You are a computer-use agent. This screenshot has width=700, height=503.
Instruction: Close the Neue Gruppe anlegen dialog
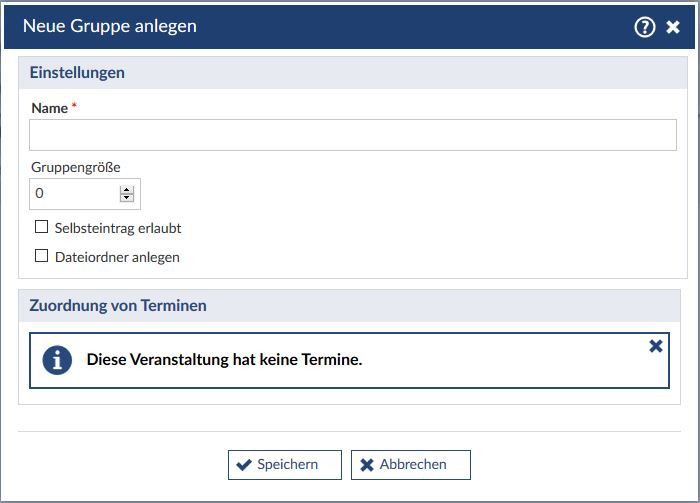(x=673, y=27)
